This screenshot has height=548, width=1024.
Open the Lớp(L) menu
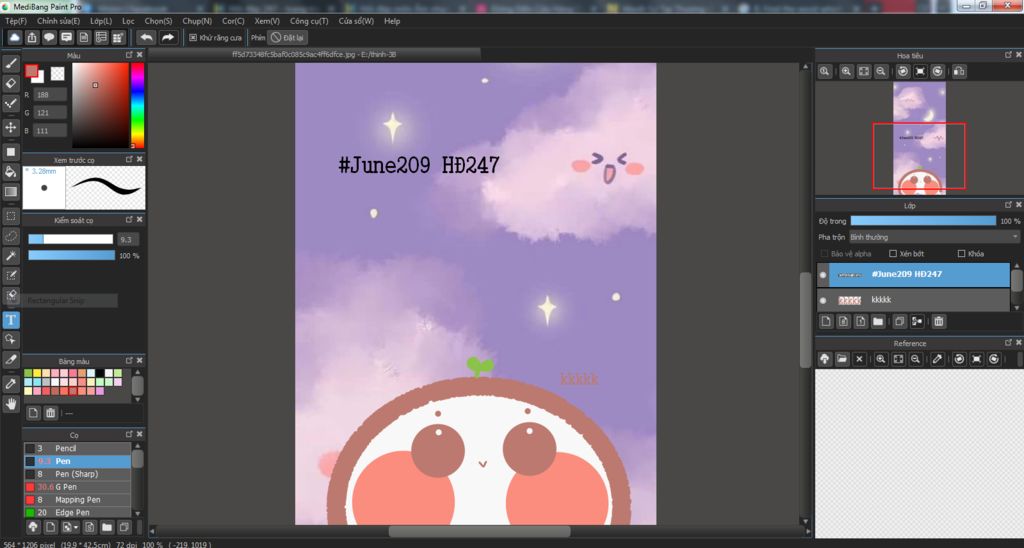click(101, 21)
